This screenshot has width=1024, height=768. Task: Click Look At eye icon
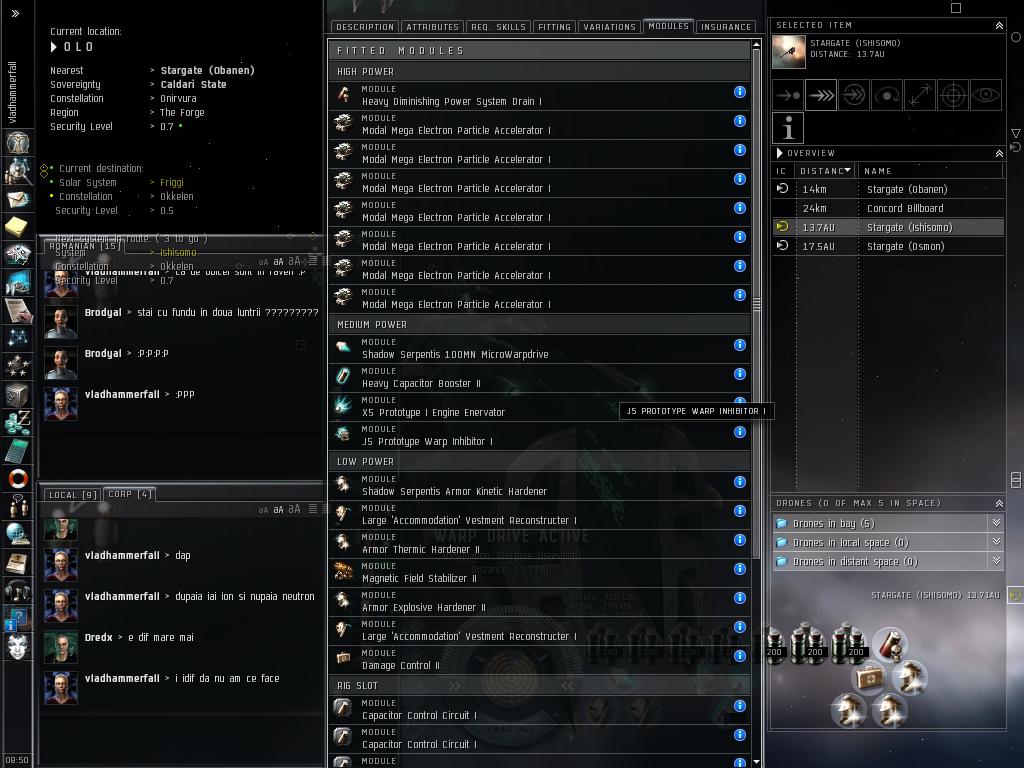[985, 95]
